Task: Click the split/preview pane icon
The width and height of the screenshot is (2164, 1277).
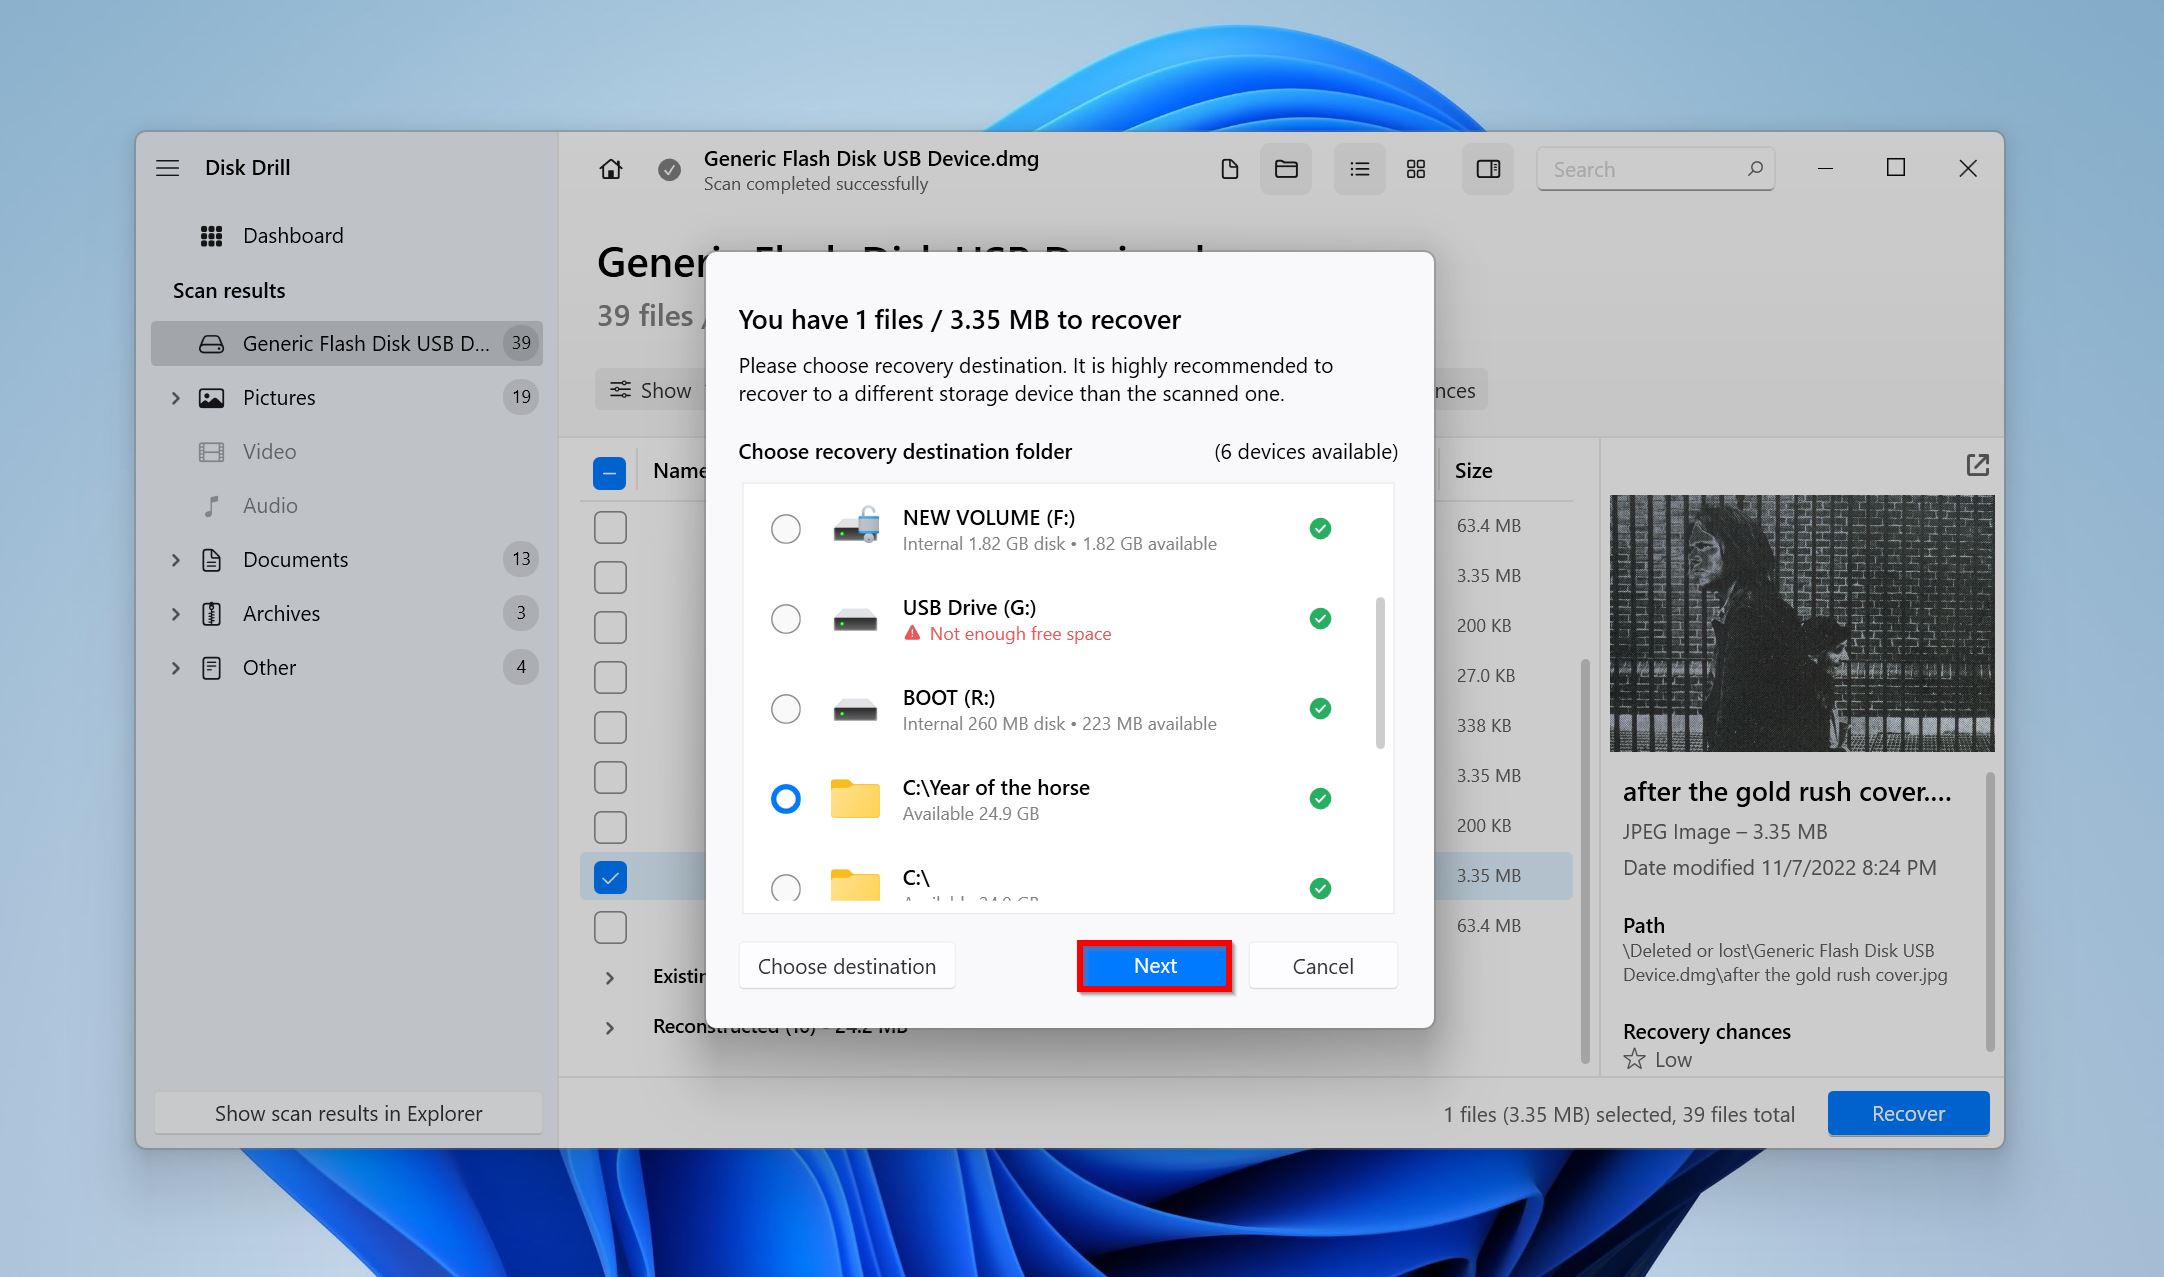Action: tap(1486, 169)
